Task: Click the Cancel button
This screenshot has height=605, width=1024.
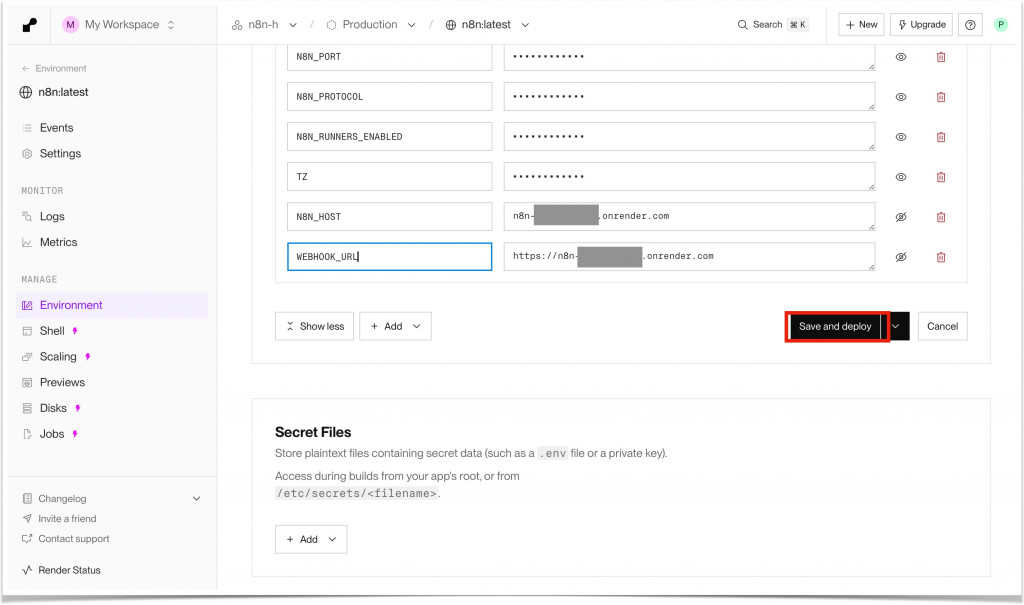Action: click(x=942, y=326)
